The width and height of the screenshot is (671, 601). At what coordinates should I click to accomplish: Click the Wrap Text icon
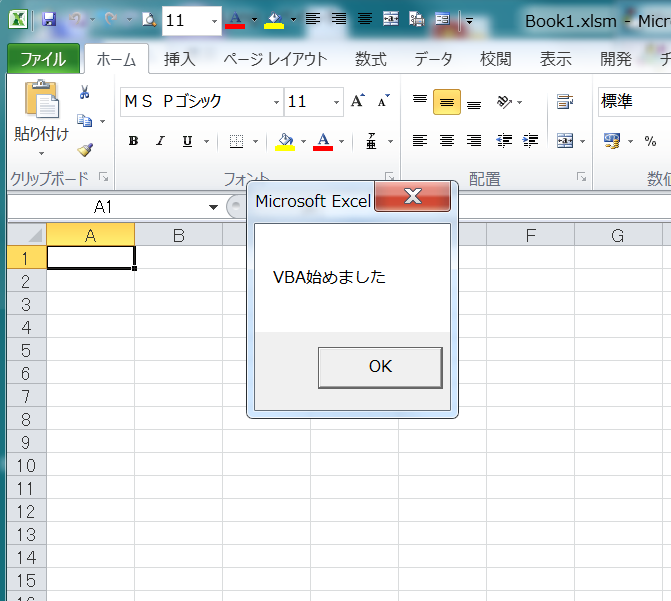click(x=565, y=102)
